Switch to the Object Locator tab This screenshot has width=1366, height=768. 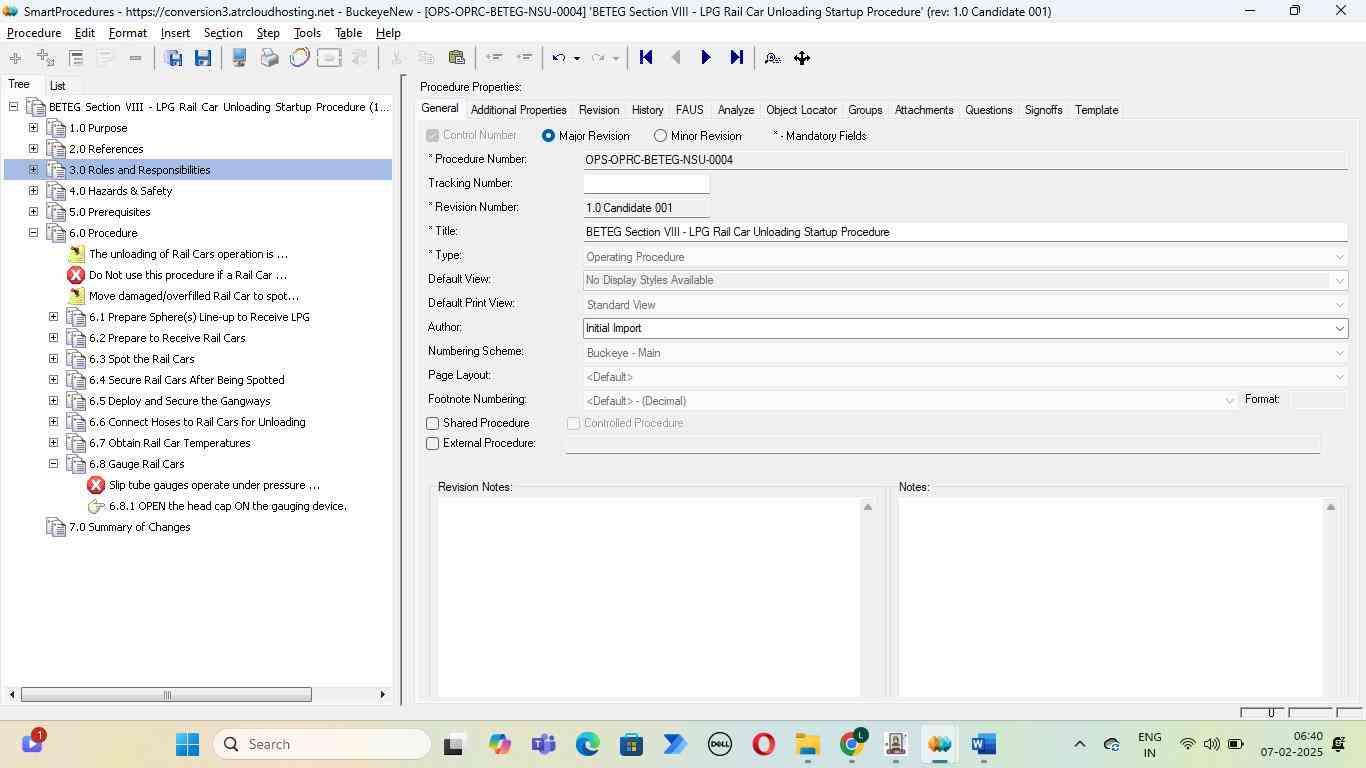(x=801, y=110)
